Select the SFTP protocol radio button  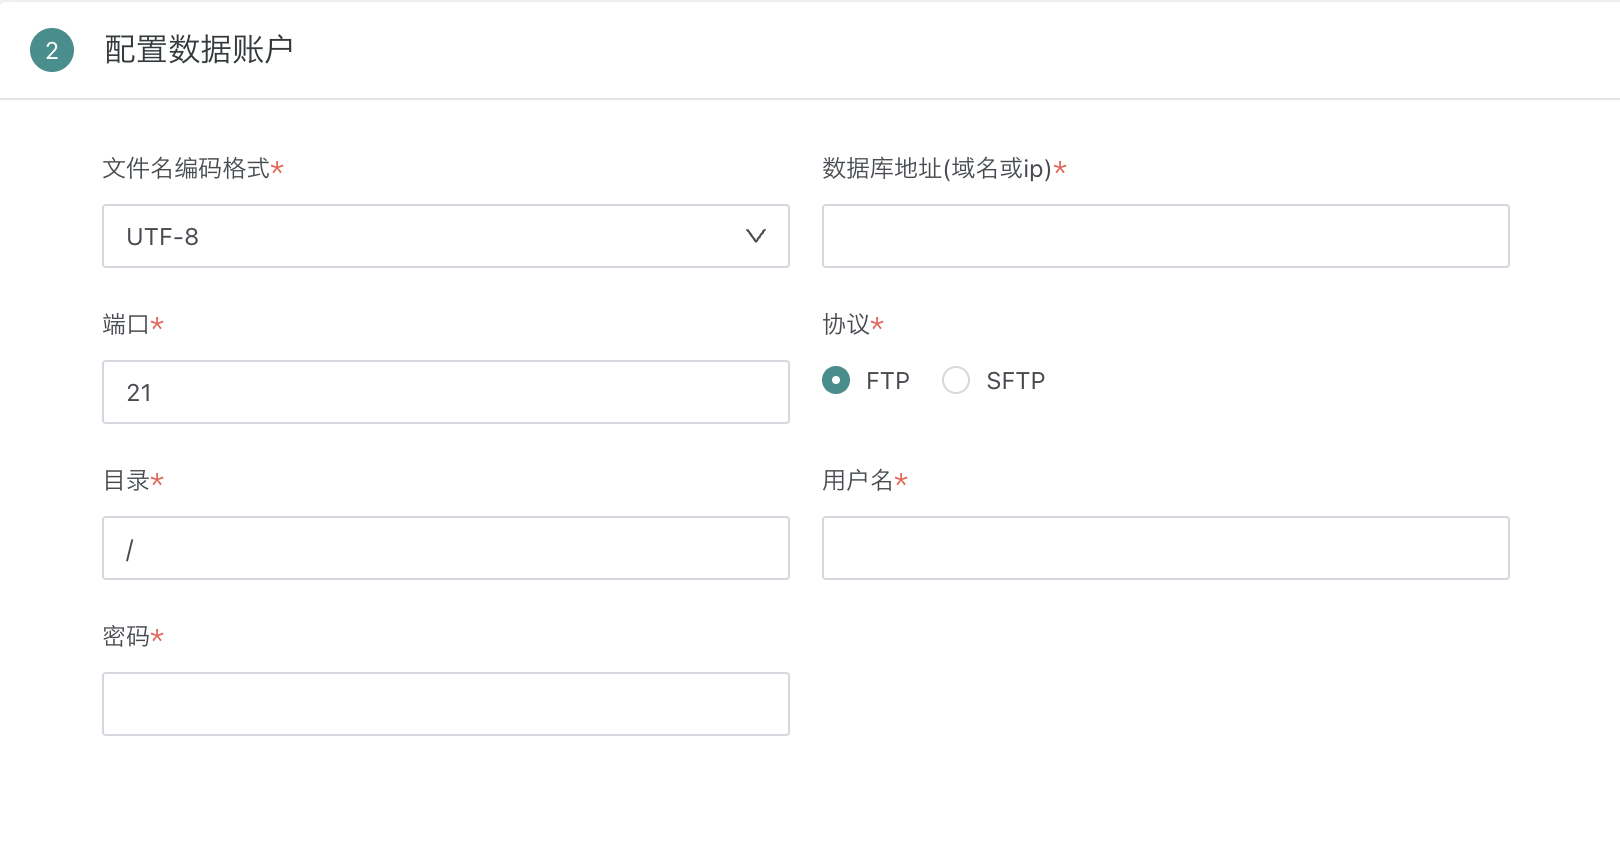(x=956, y=380)
